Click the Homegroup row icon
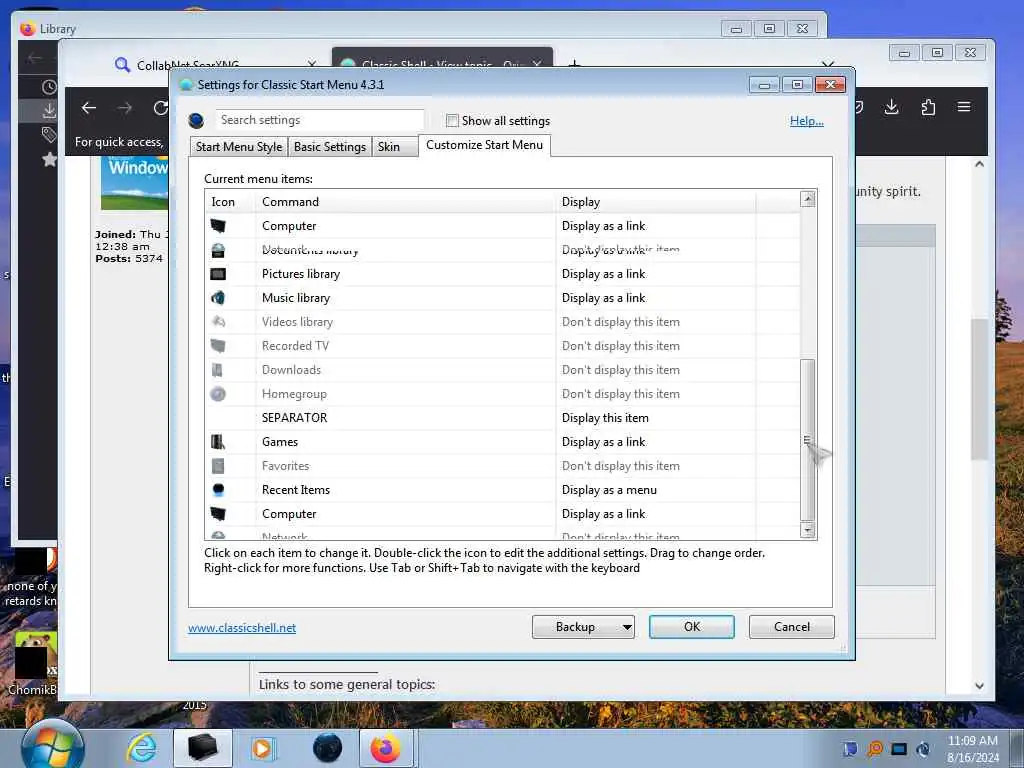 (218, 394)
